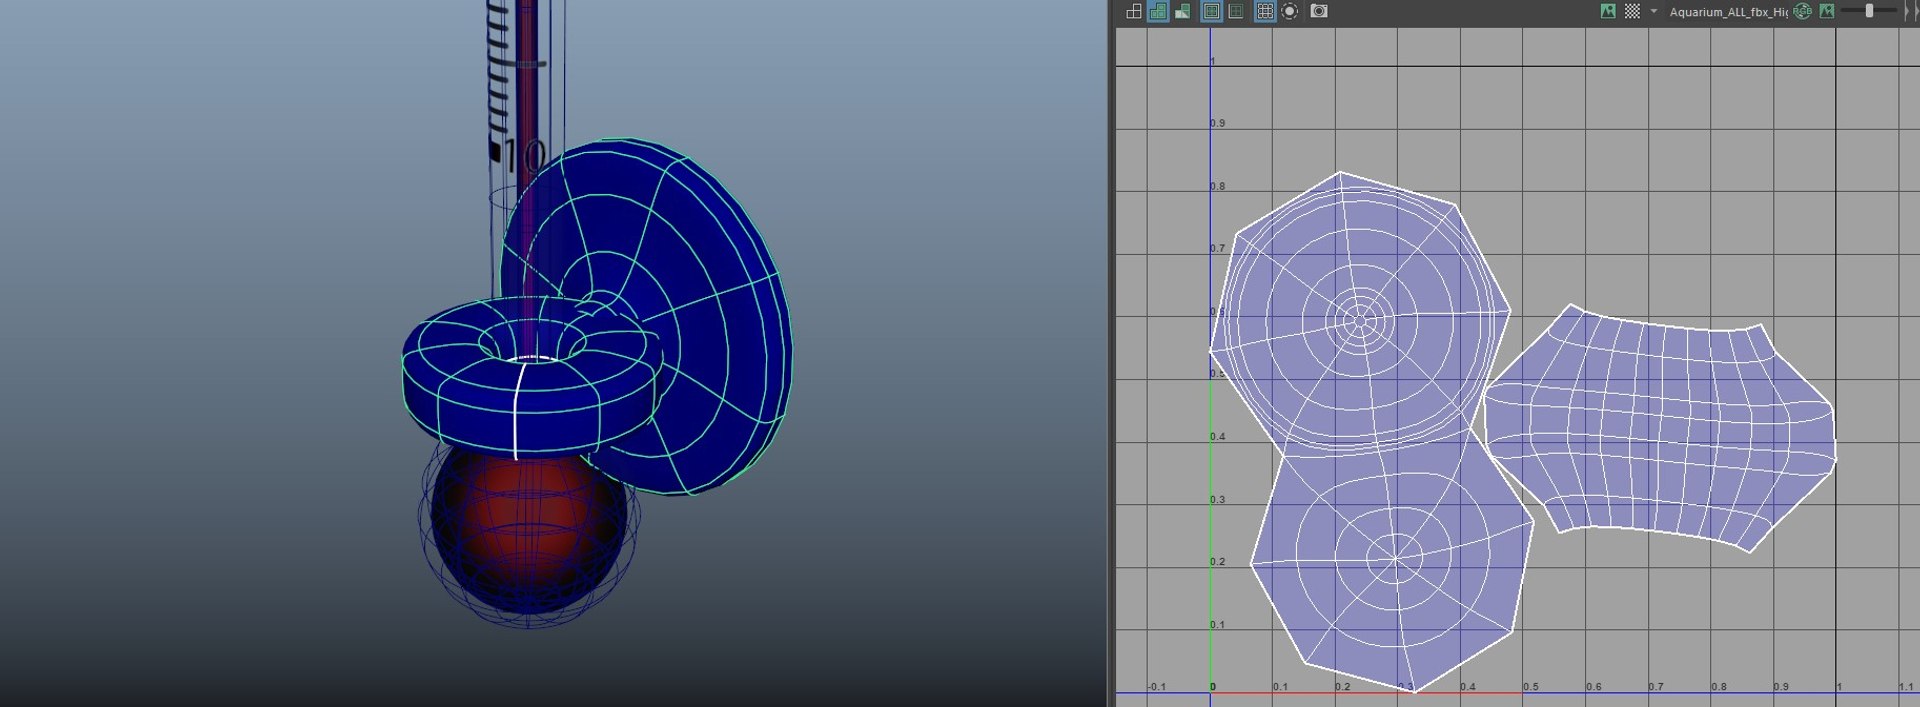Toggle display image icon in UV toolbar
The image size is (1920, 707).
click(1608, 11)
